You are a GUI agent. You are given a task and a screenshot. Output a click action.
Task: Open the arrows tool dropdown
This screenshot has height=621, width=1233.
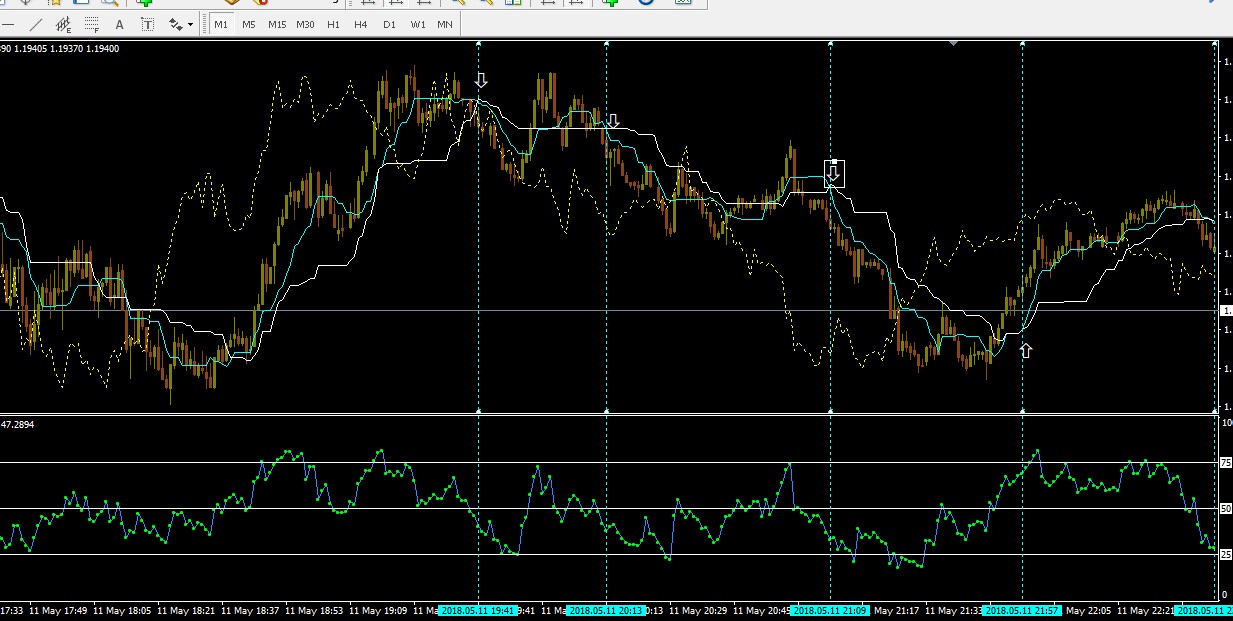[x=190, y=24]
